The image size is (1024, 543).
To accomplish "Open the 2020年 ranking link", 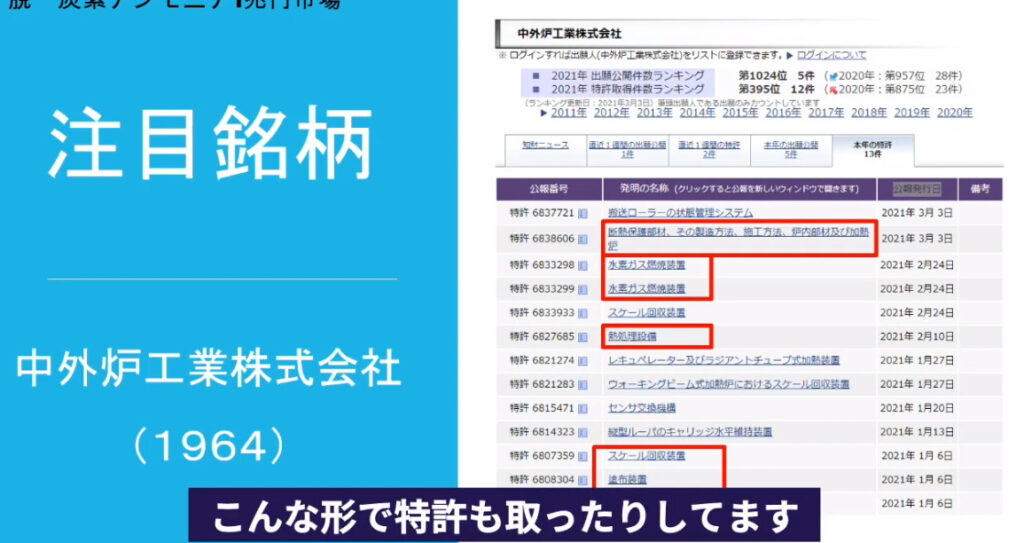I will 955,113.
